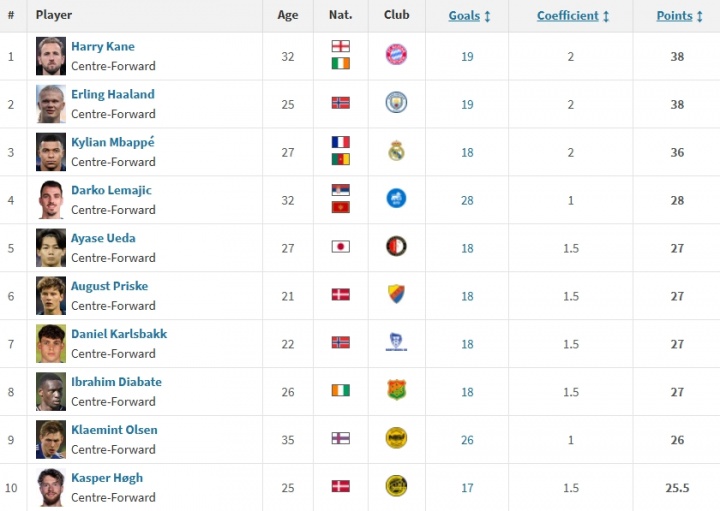Viewport: 720px width, 511px height.
Task: Click Ibrahim Diabate's portrait thumbnail
Action: pyautogui.click(x=51, y=391)
